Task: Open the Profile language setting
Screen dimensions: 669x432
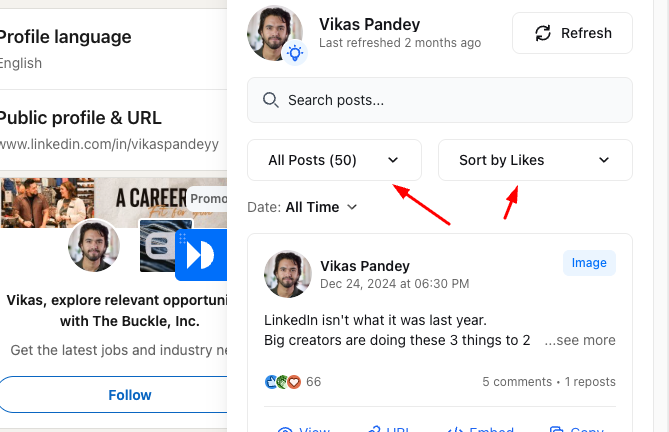Action: (65, 37)
